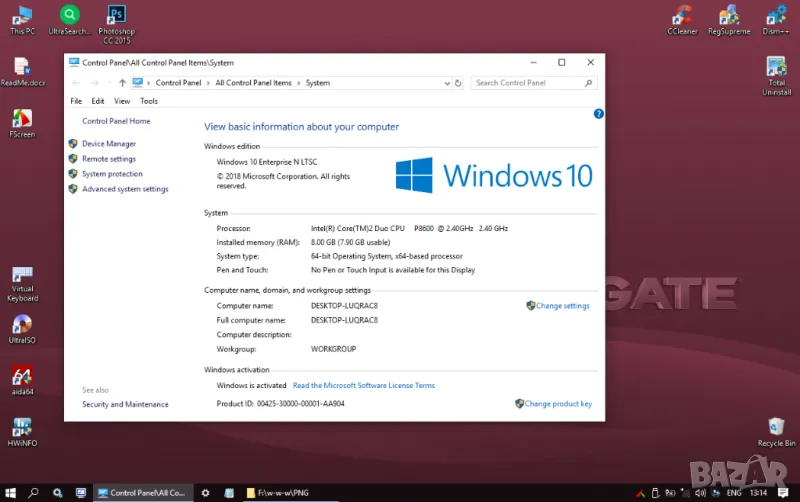
Task: Click the Total Uninstall desktop icon
Action: pos(776,69)
